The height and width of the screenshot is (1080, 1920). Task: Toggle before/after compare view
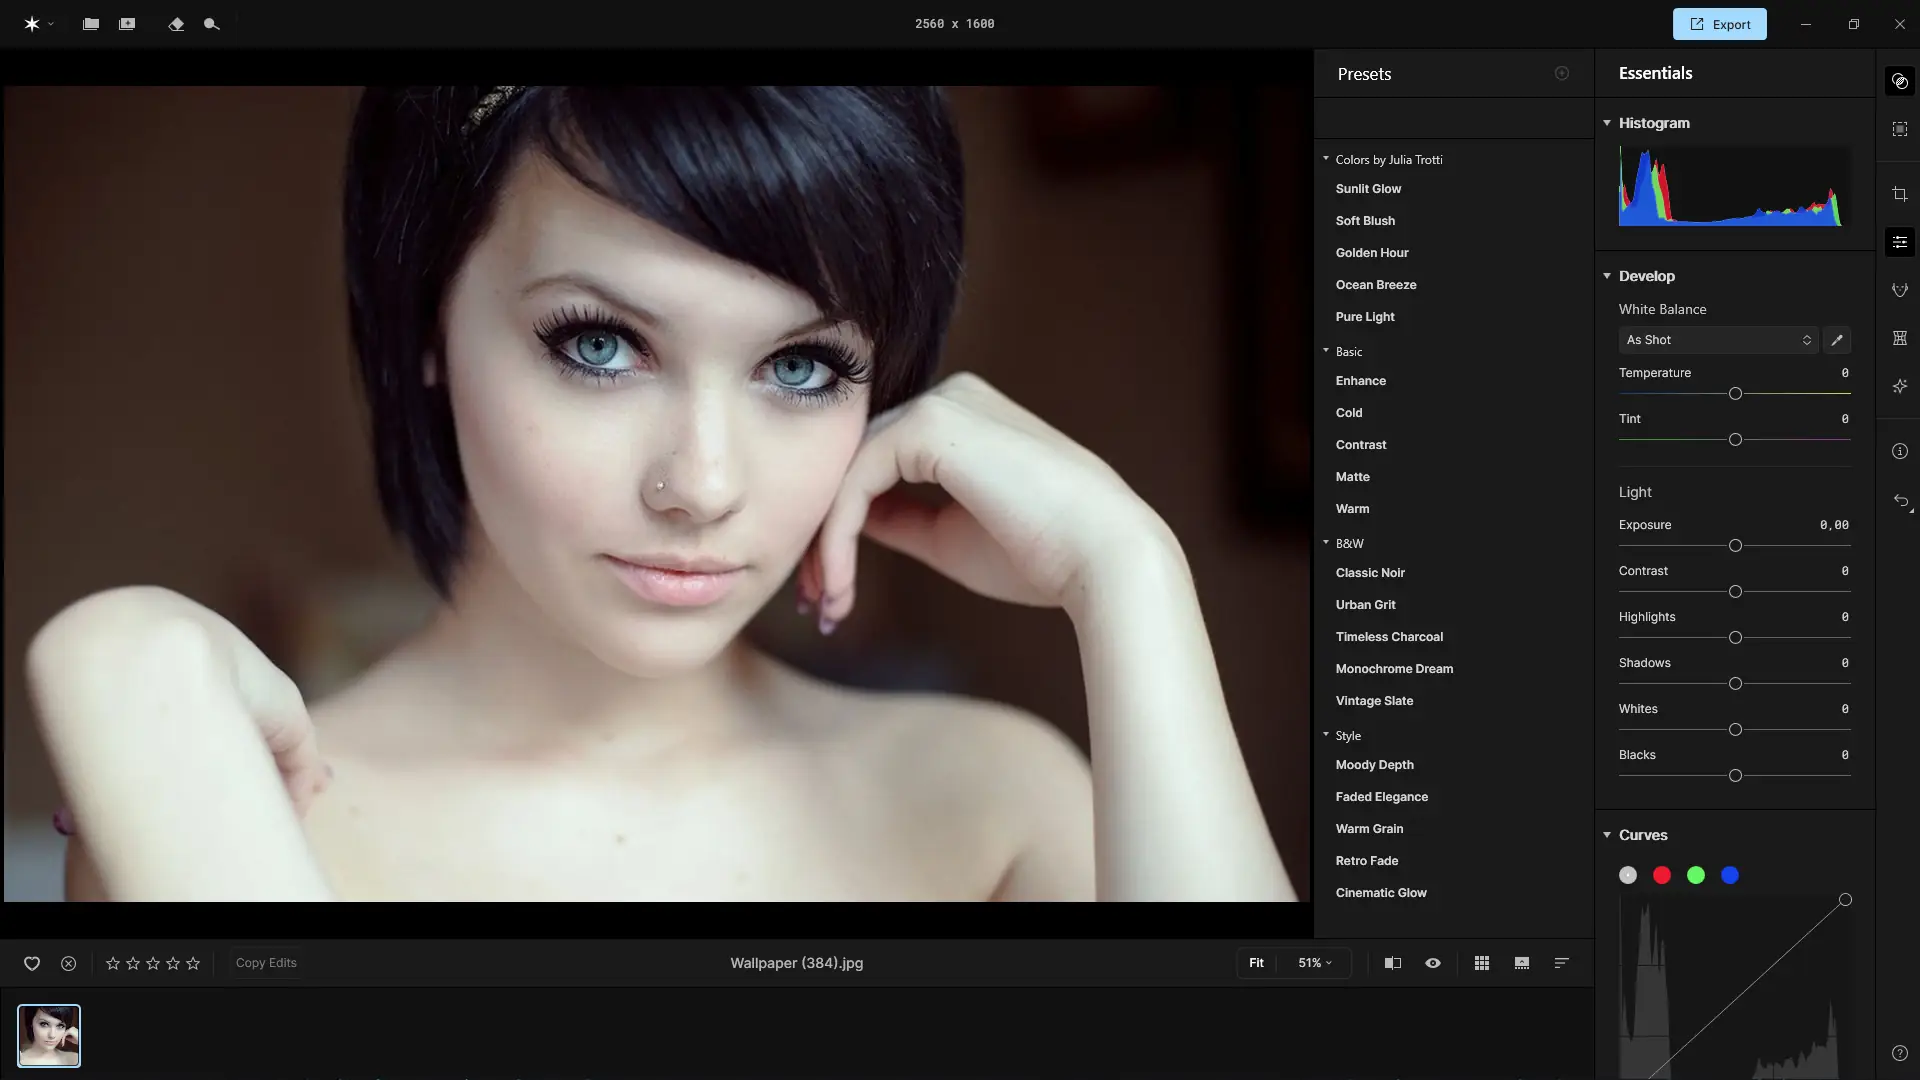(x=1392, y=963)
